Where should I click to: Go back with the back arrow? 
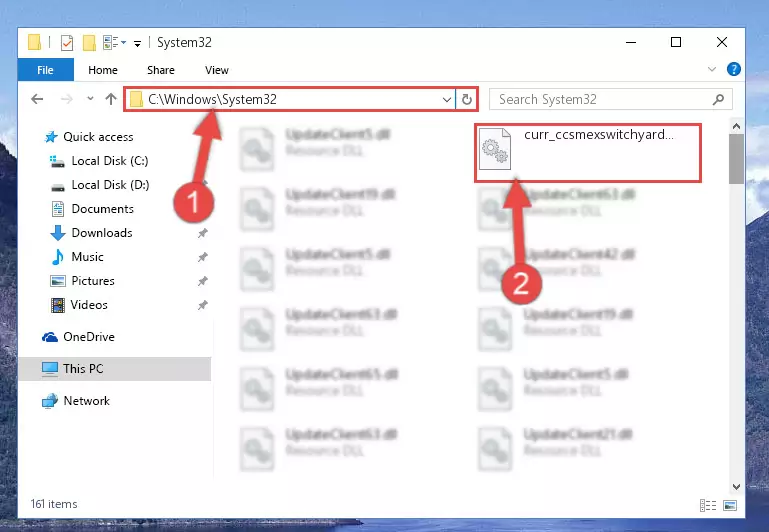click(x=37, y=100)
